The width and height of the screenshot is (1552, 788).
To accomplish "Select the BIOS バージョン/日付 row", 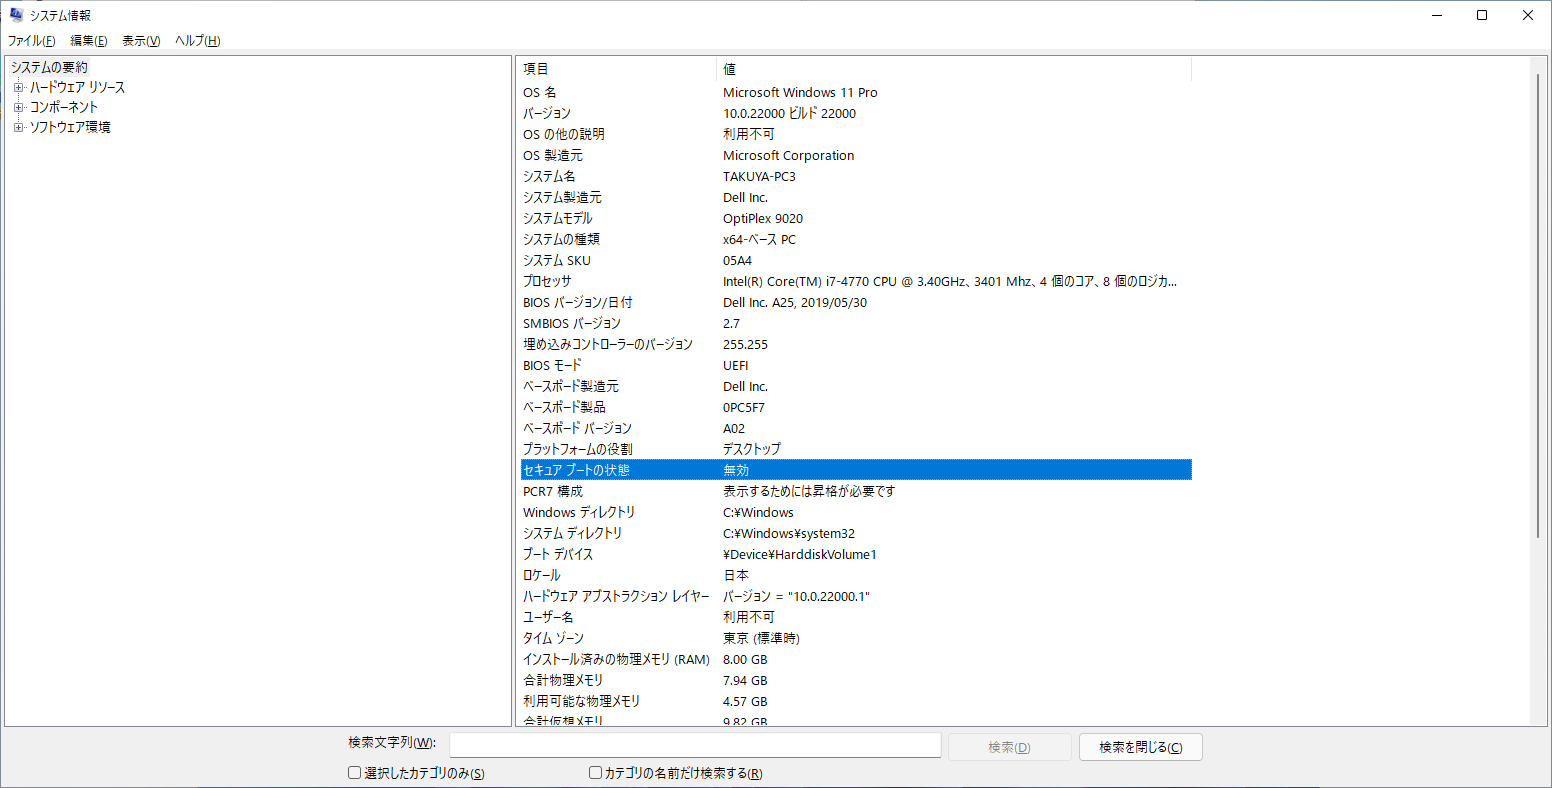I will 855,302.
